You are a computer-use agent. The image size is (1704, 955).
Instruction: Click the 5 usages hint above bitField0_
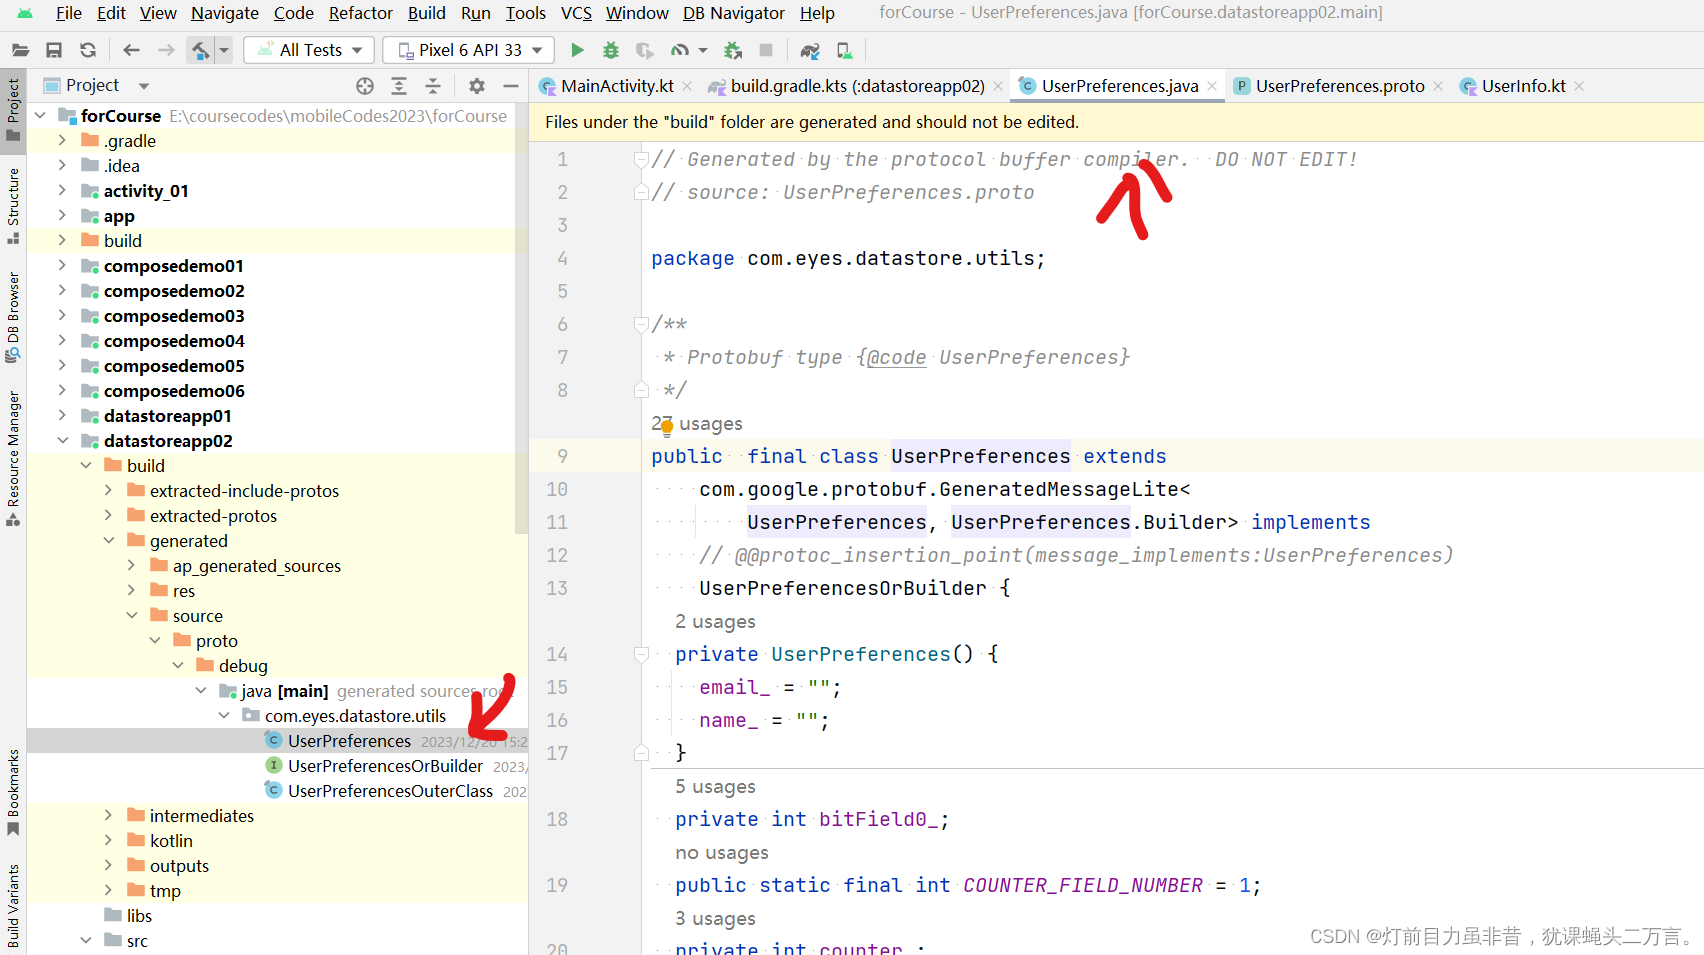pyautogui.click(x=715, y=787)
